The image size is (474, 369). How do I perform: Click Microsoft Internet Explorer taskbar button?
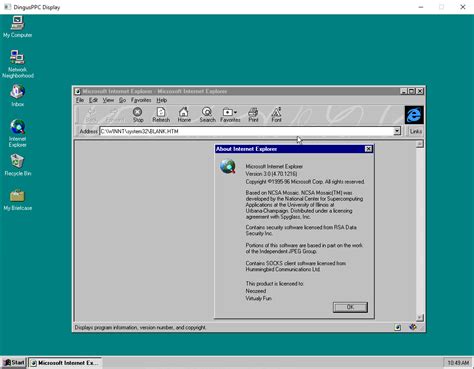(65, 363)
